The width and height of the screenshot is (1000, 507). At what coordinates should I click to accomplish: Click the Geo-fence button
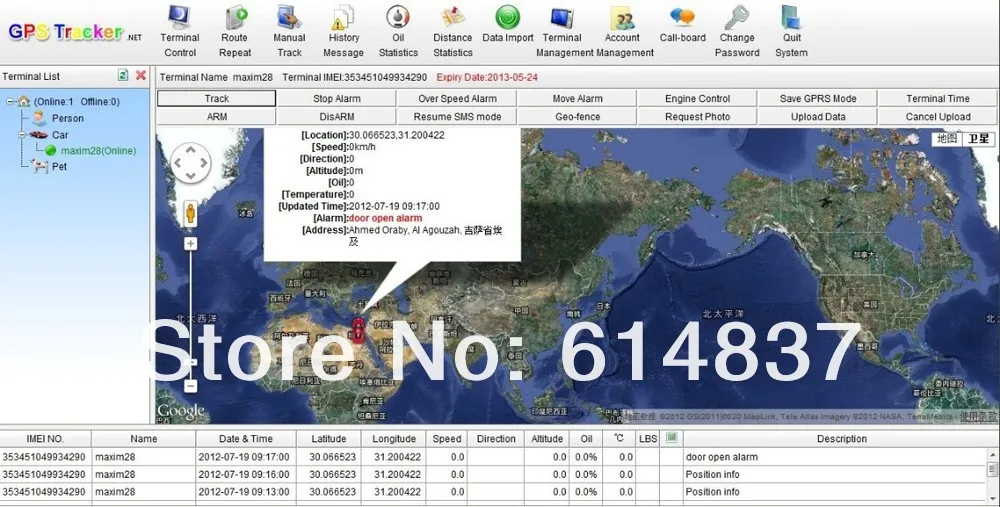click(x=577, y=117)
